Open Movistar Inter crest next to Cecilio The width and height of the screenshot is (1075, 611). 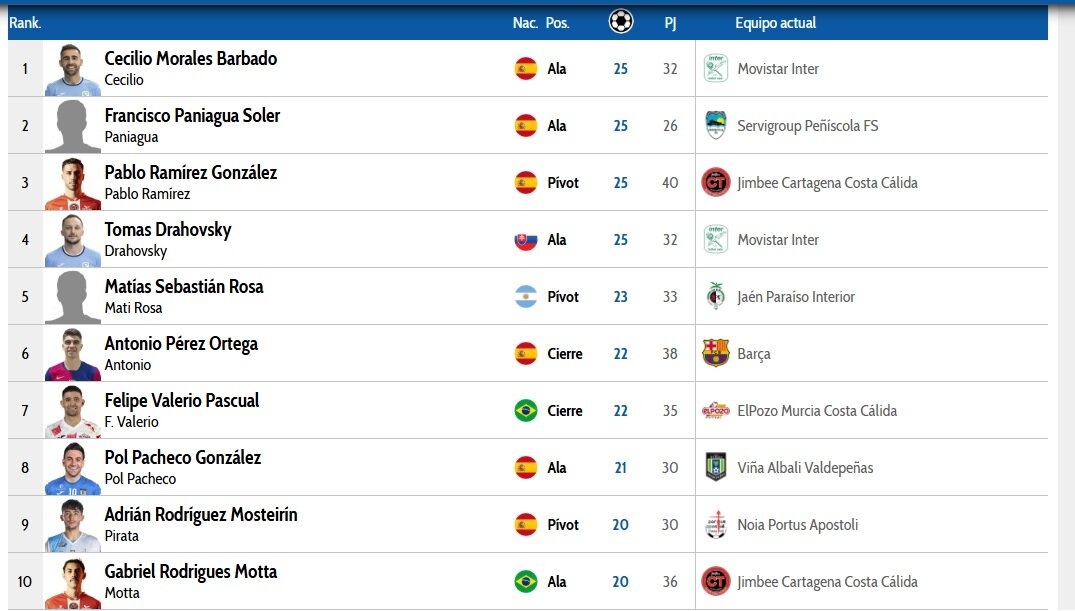(x=716, y=69)
